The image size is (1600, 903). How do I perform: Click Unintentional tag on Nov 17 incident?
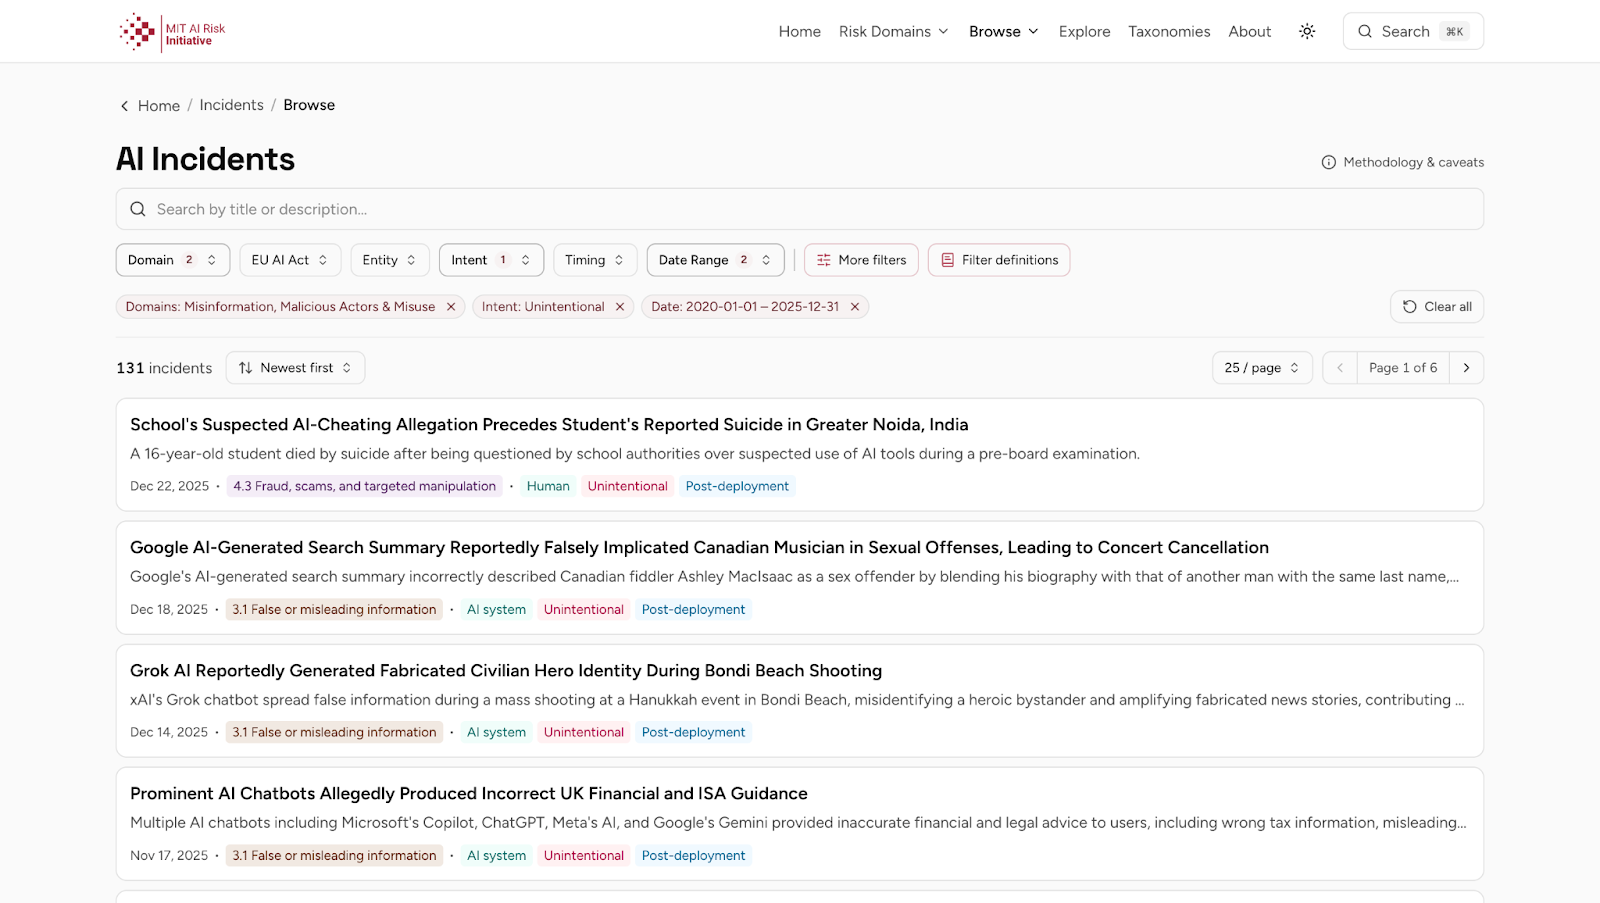[584, 855]
